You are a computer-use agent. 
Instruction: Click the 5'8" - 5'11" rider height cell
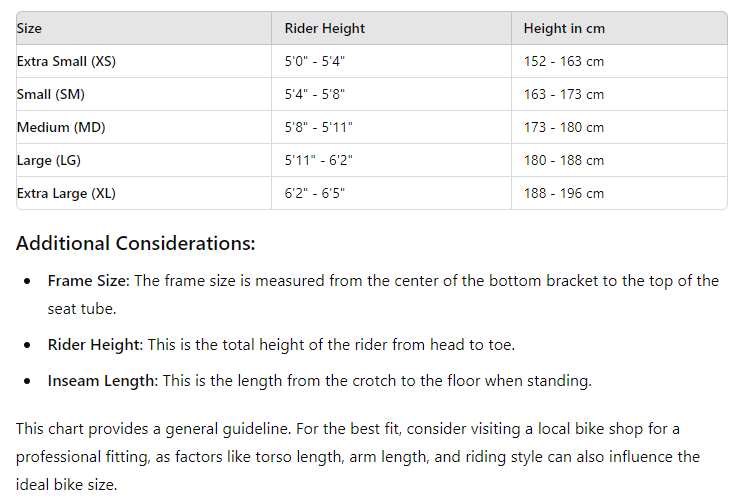click(319, 128)
